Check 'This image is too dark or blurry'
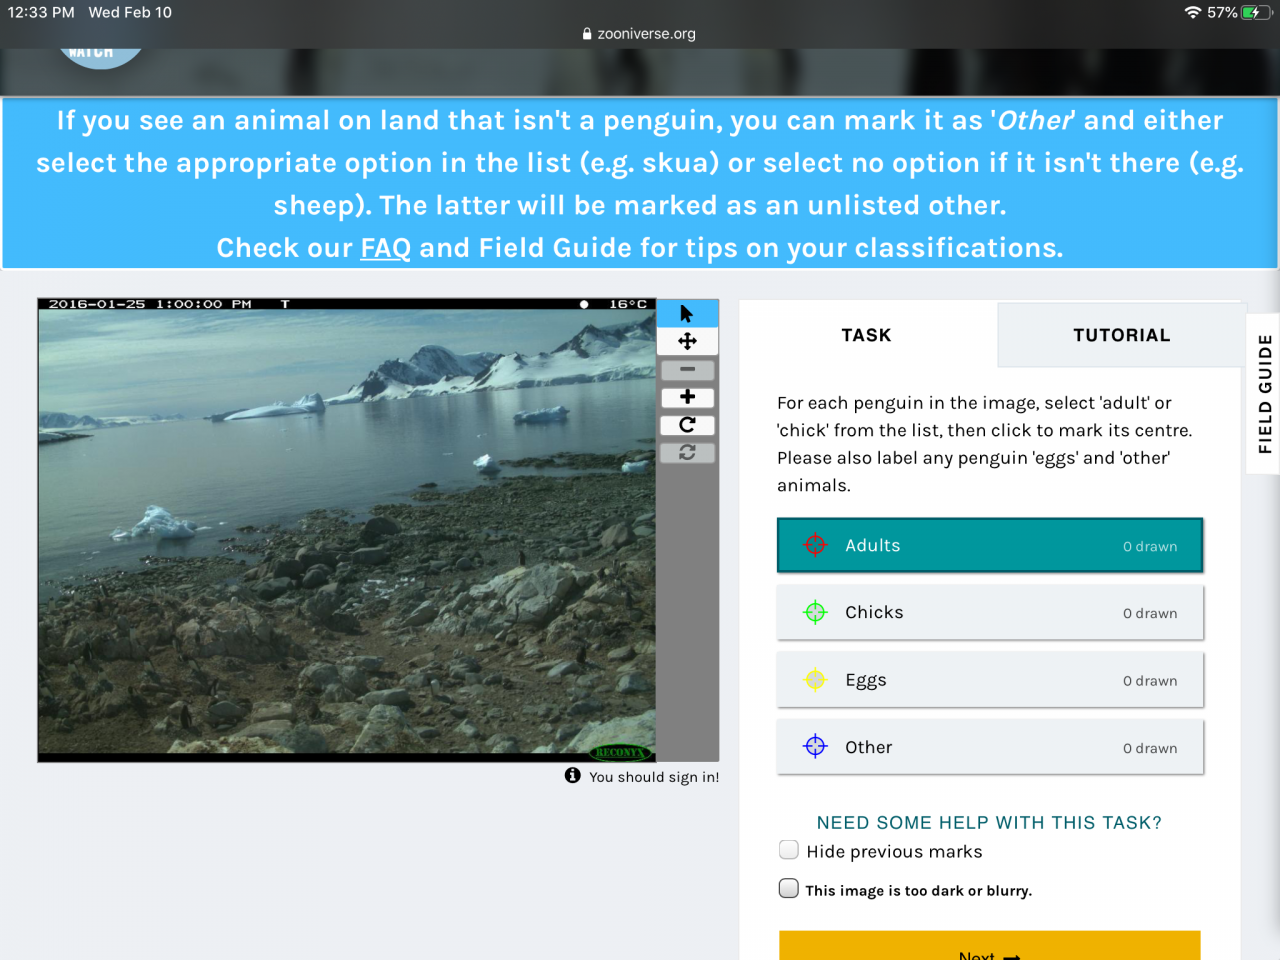Image resolution: width=1280 pixels, height=960 pixels. click(789, 888)
